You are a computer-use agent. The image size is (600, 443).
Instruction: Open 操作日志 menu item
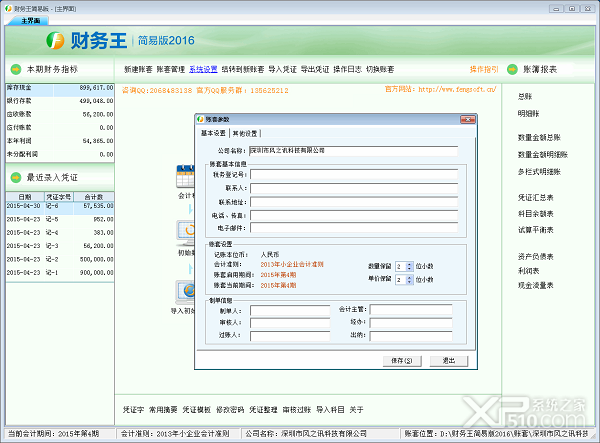coord(347,69)
